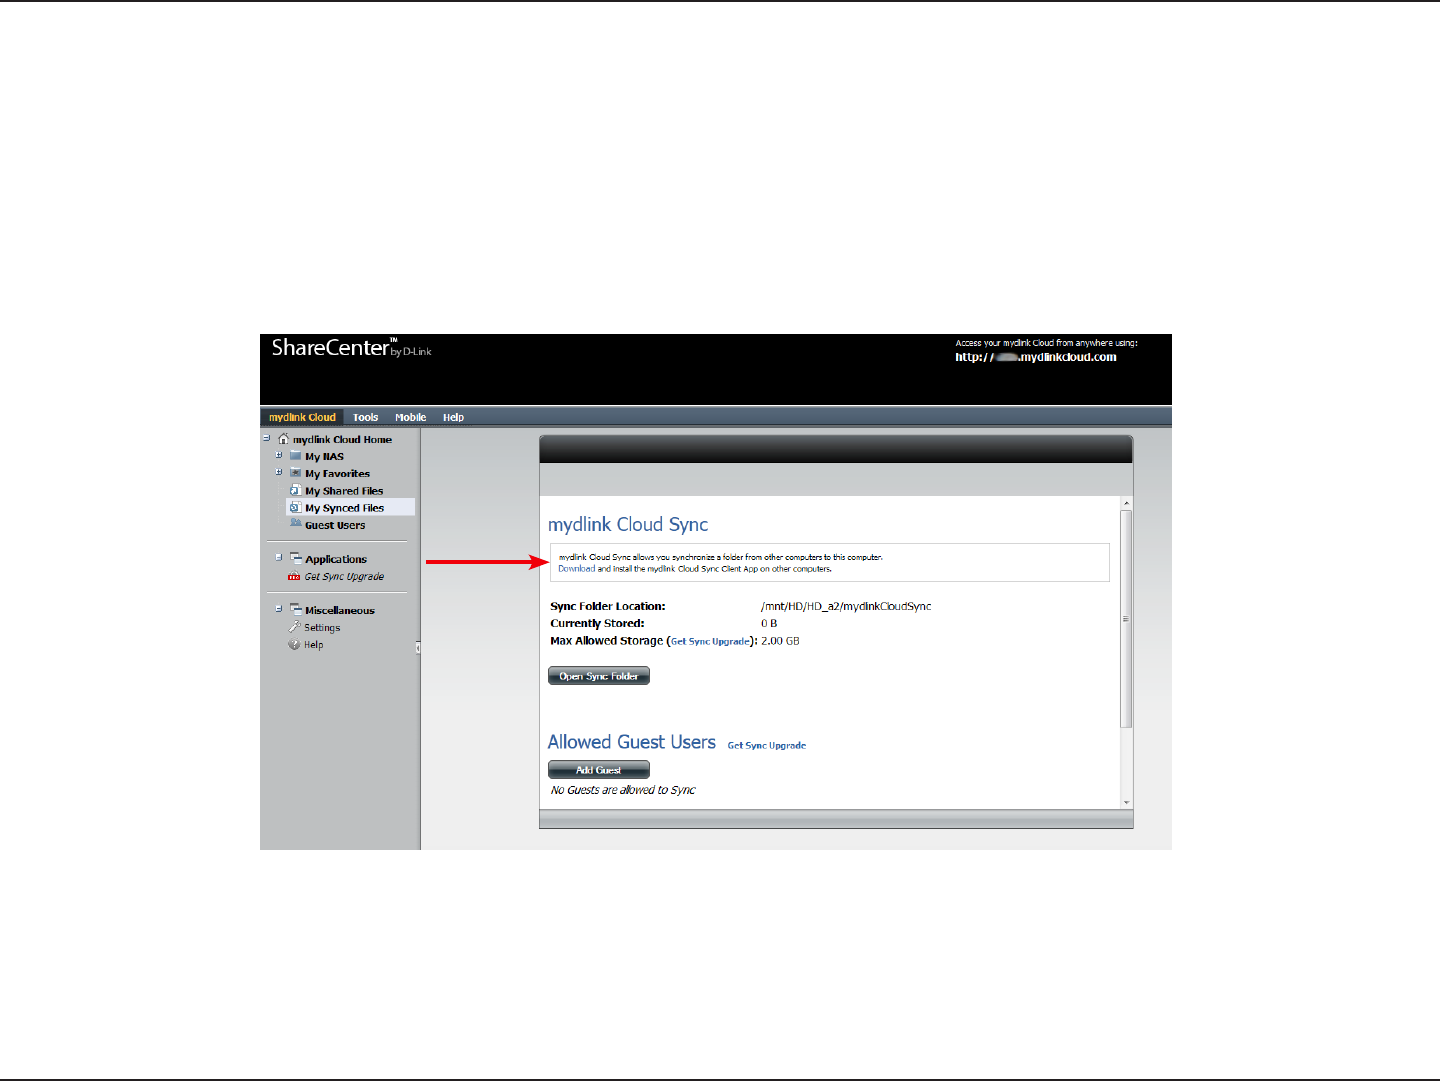The image size is (1440, 1081).
Task: Click the 'mydlink Cloud Sync' heading
Action: pos(628,525)
